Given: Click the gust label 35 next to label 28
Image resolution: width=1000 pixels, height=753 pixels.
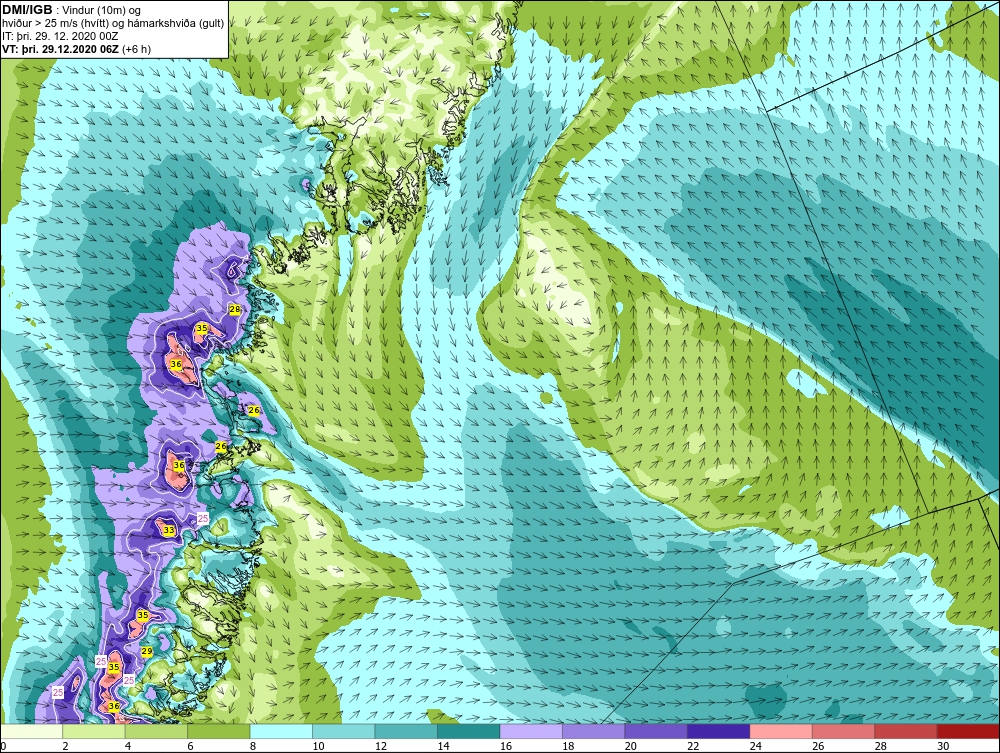Looking at the screenshot, I should pos(202,328).
